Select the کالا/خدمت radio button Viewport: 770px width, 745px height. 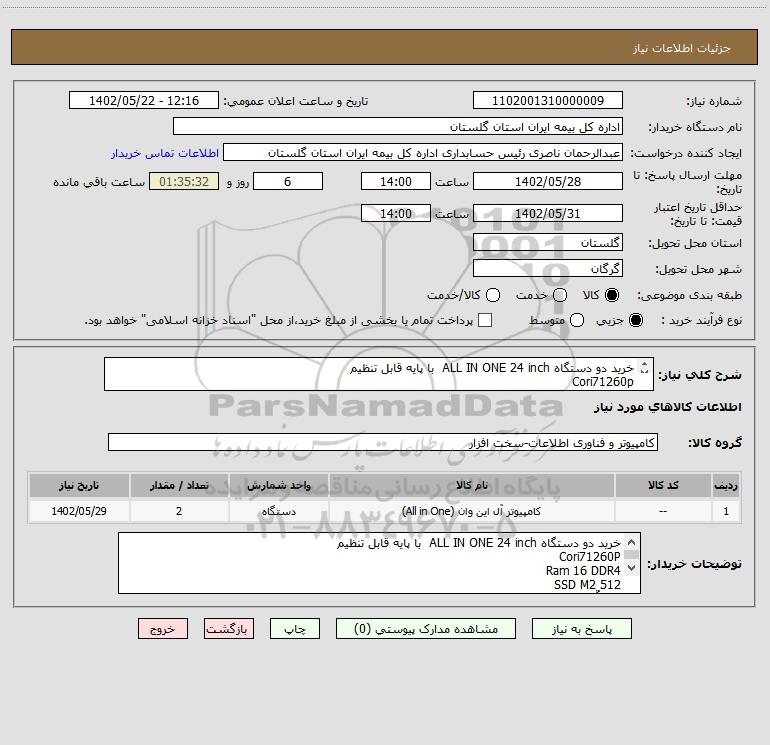(x=493, y=295)
